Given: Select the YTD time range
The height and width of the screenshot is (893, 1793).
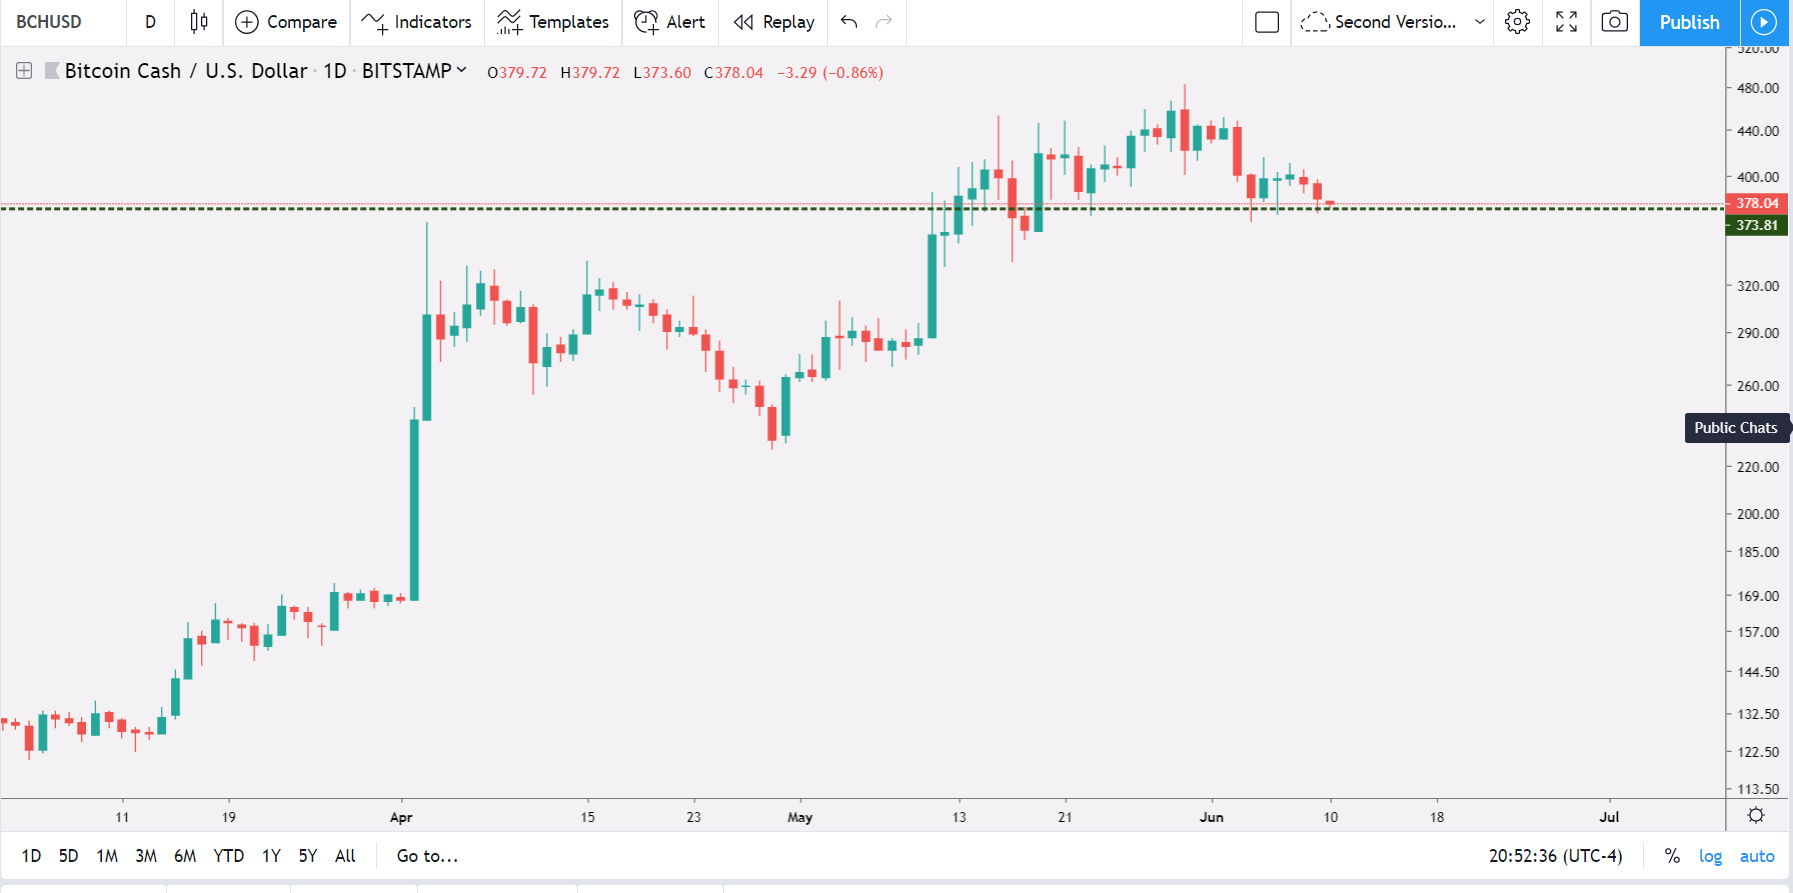Looking at the screenshot, I should click(x=229, y=856).
